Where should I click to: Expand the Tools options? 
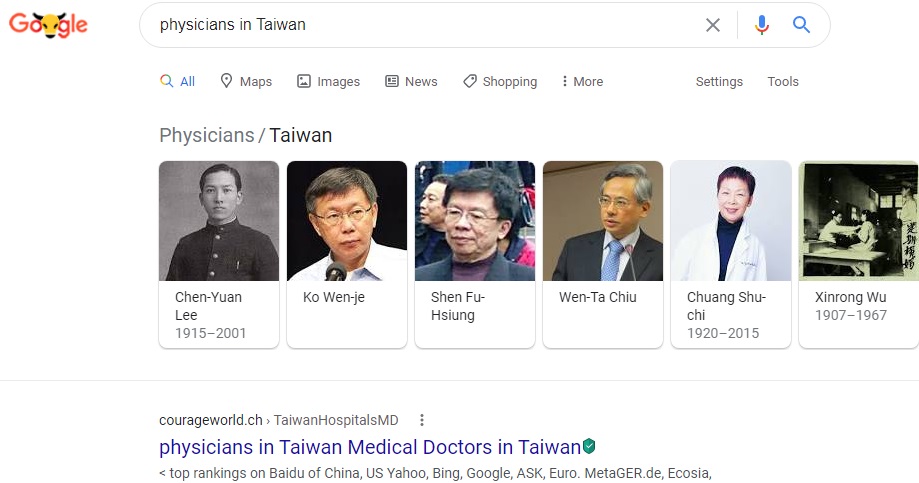point(783,81)
